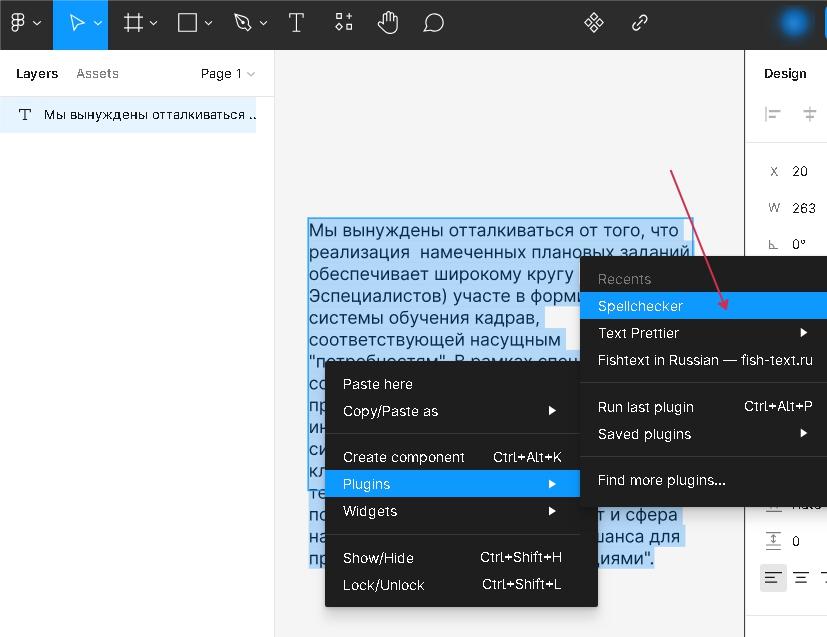827x637 pixels.
Task: Open the Figma main menu
Action: pos(24,23)
